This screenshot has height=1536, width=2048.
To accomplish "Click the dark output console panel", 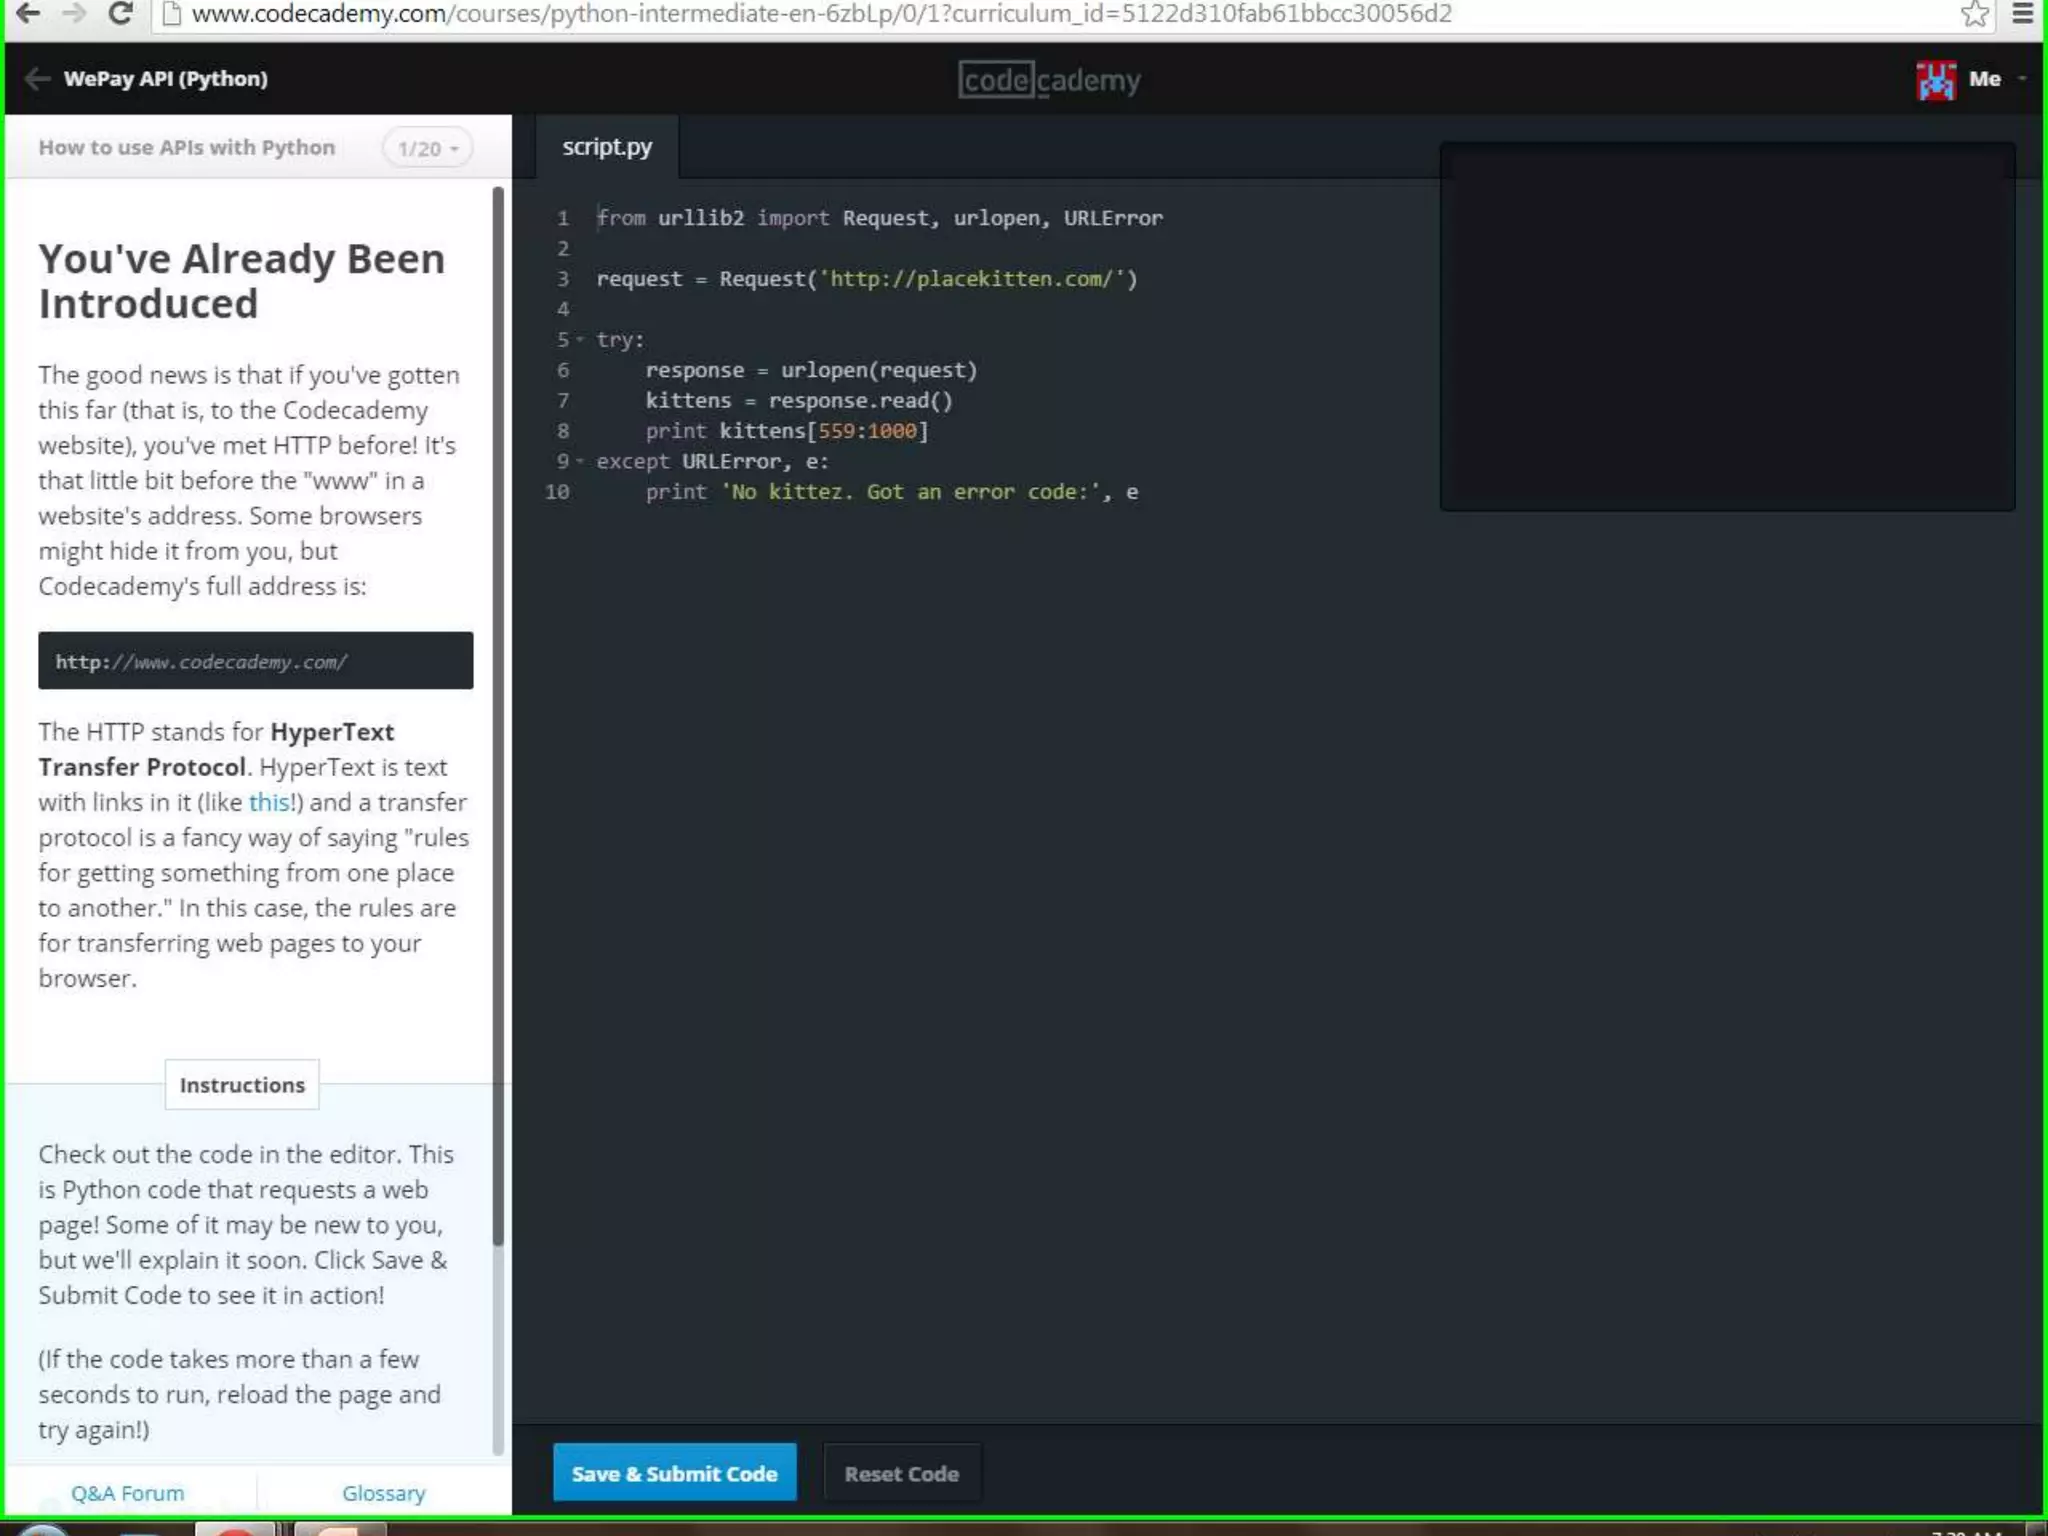I will pyautogui.click(x=1727, y=327).
